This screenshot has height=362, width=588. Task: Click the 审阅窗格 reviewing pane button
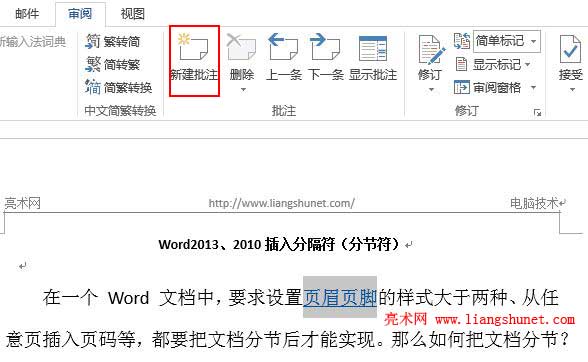click(x=488, y=88)
